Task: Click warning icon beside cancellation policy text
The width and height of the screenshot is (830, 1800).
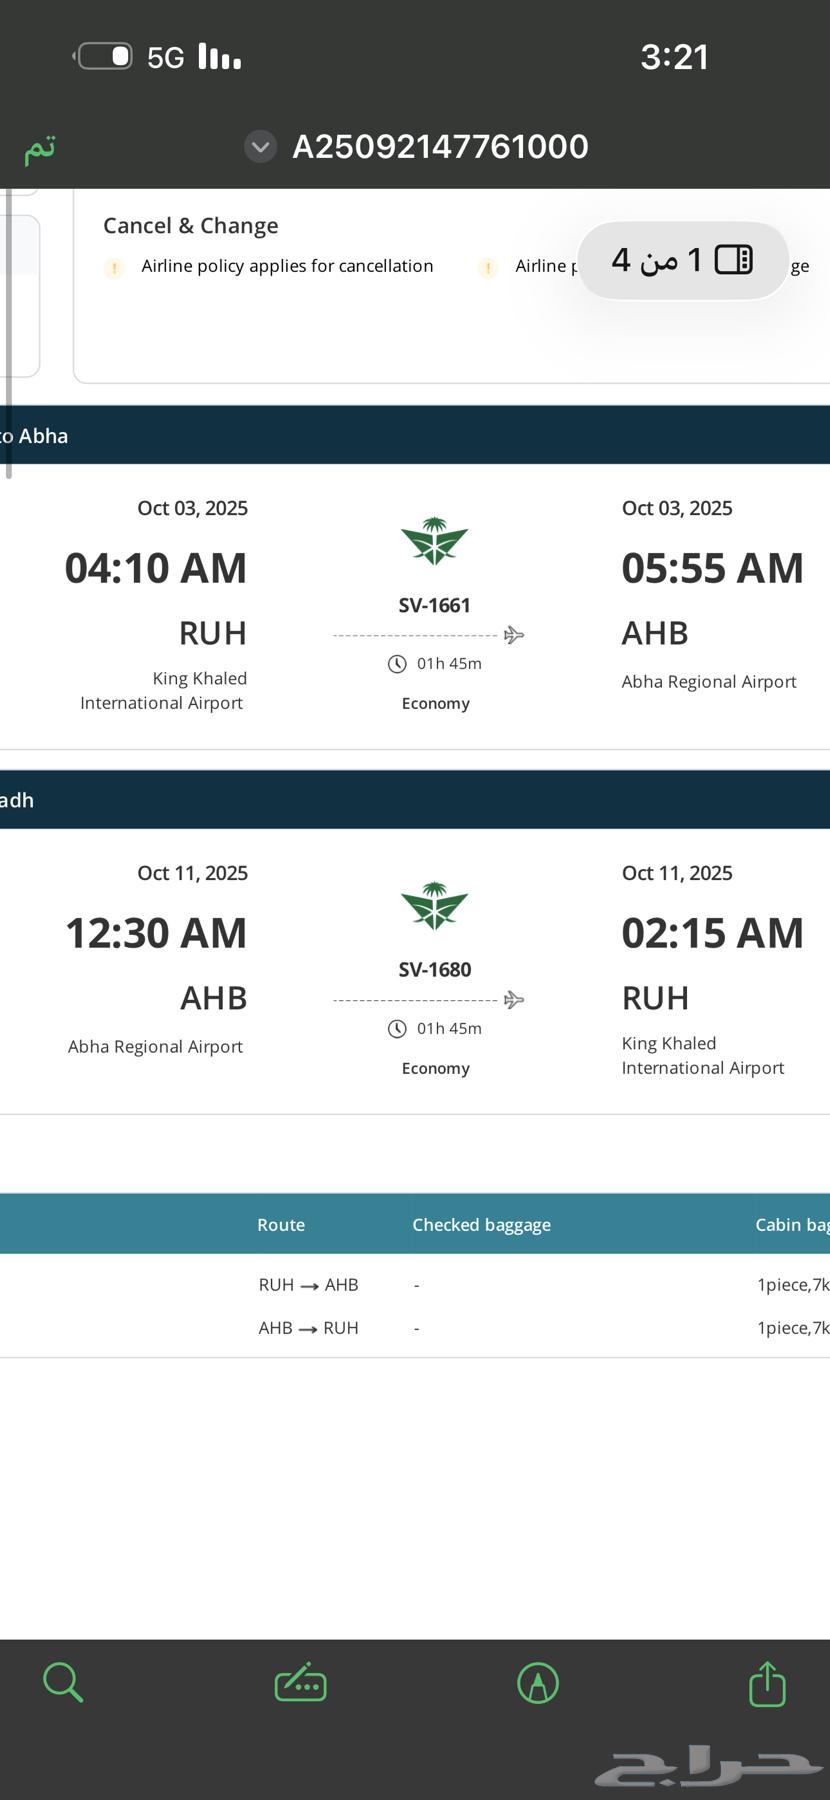Action: (114, 267)
